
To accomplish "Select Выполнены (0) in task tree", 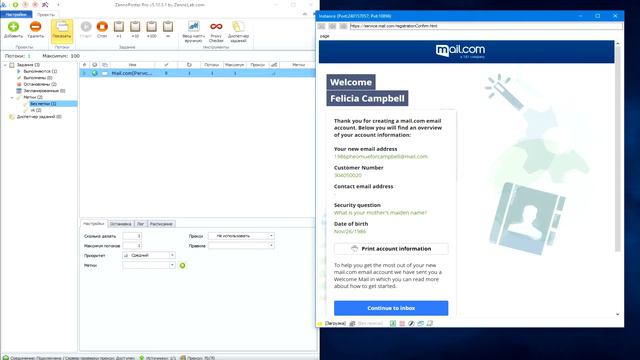I will [x=38, y=78].
